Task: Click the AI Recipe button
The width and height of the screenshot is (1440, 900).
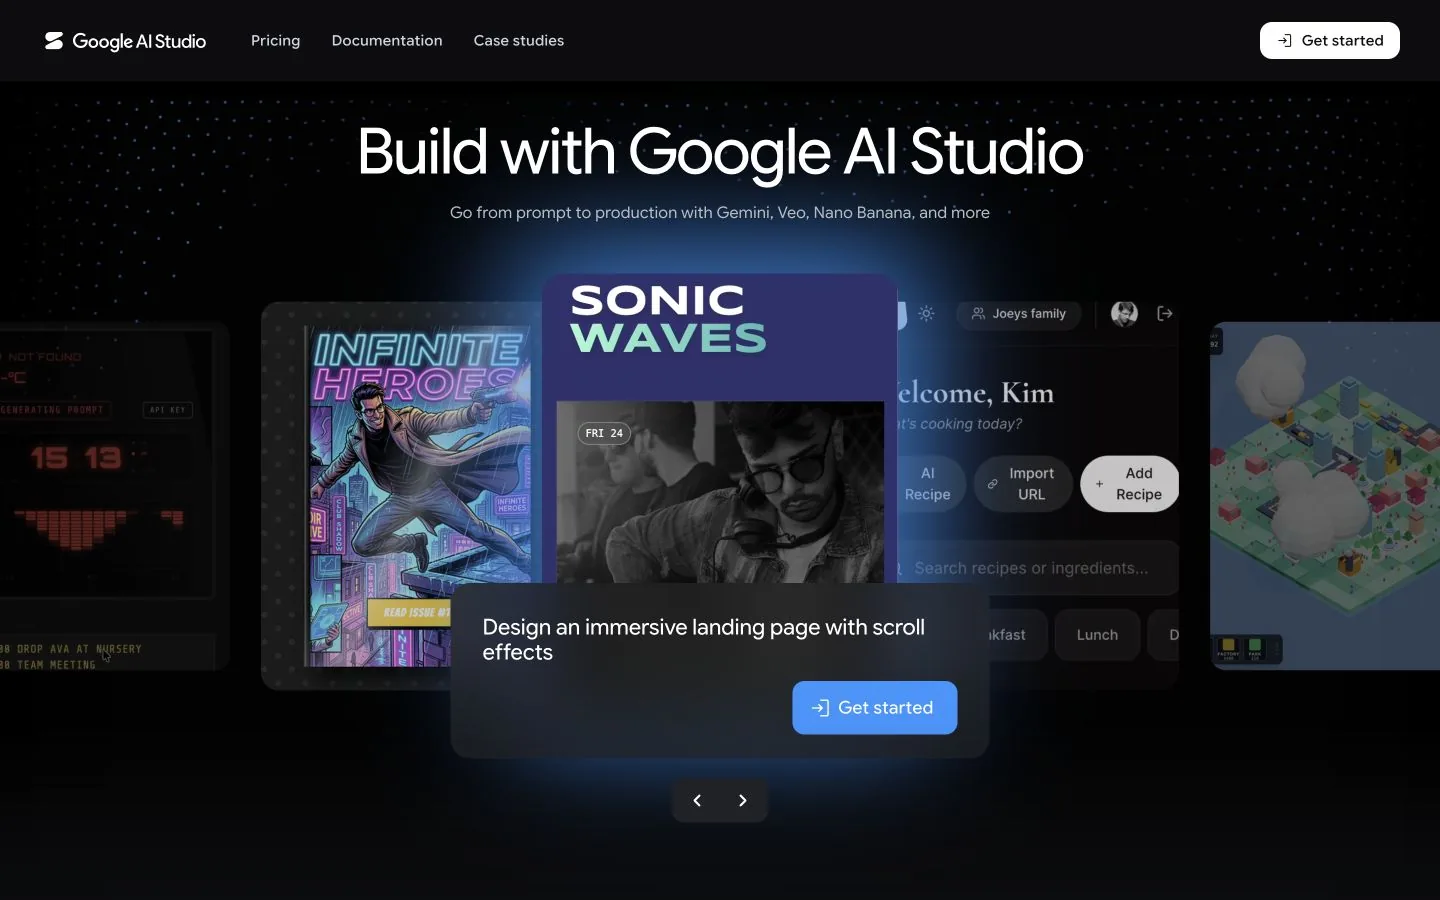Action: coord(931,484)
